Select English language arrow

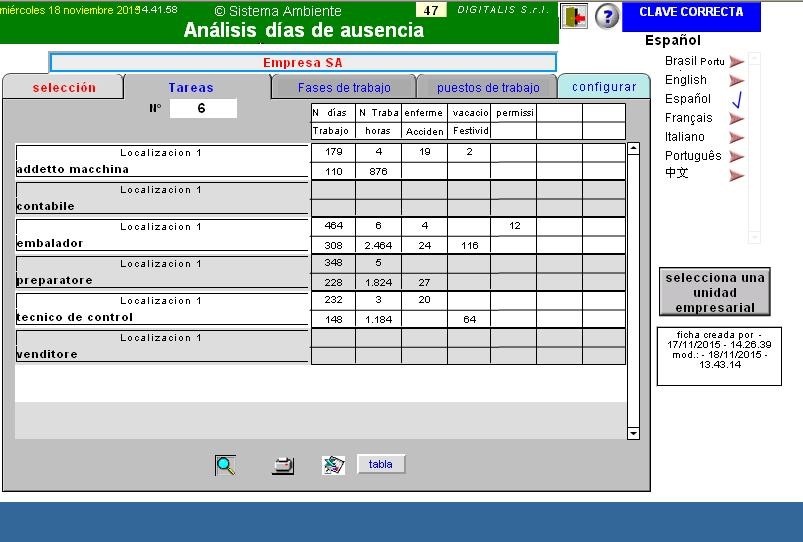(736, 80)
